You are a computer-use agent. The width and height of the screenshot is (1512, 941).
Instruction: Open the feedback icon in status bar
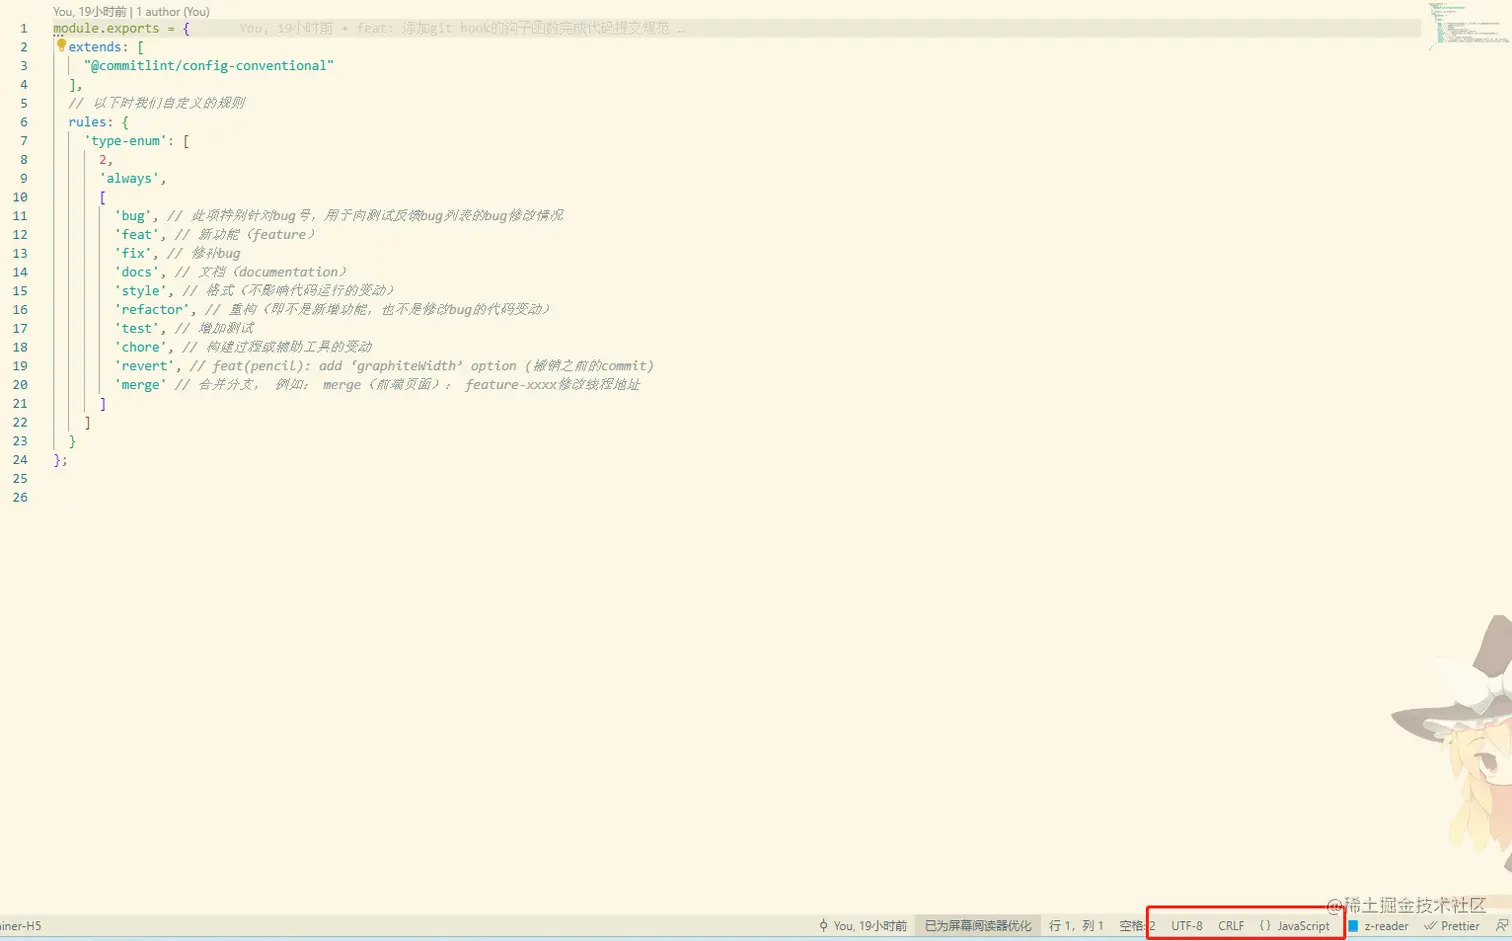tap(1501, 926)
